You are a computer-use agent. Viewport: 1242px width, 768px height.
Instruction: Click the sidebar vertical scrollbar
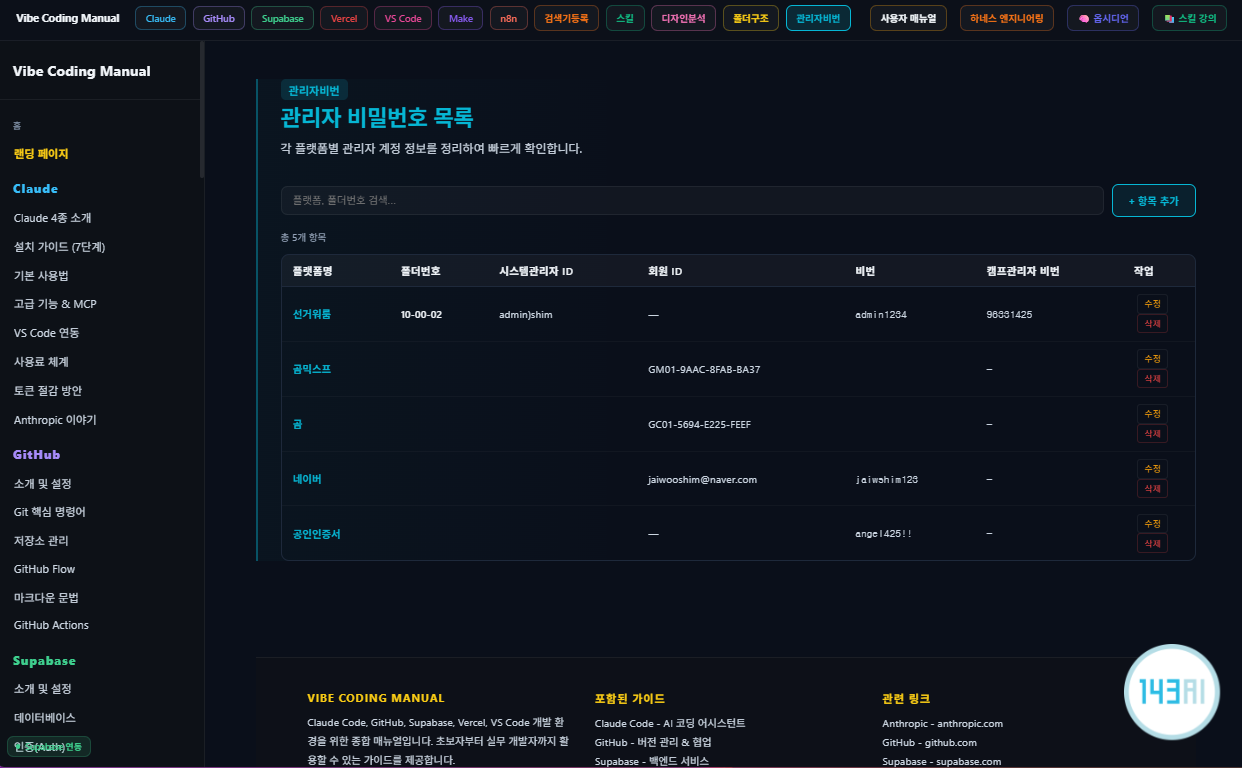pyautogui.click(x=202, y=110)
